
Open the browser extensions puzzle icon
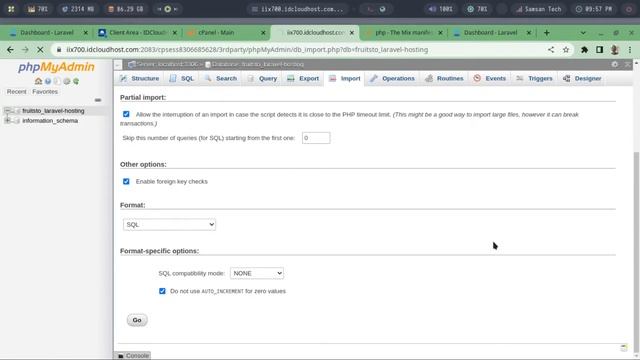[584, 49]
